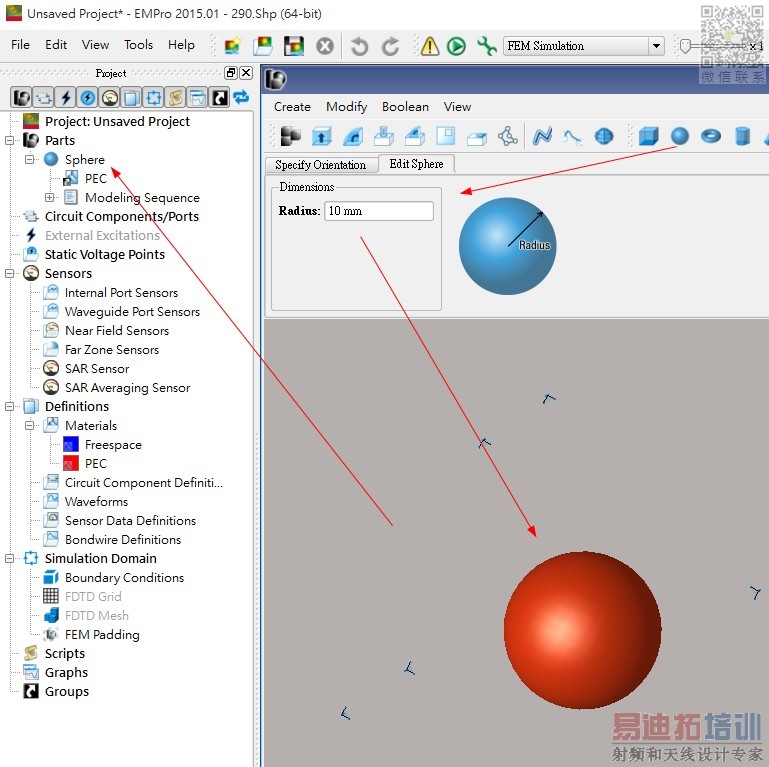This screenshot has height=767, width=769.
Task: Click the green wrench setup icon
Action: [486, 46]
